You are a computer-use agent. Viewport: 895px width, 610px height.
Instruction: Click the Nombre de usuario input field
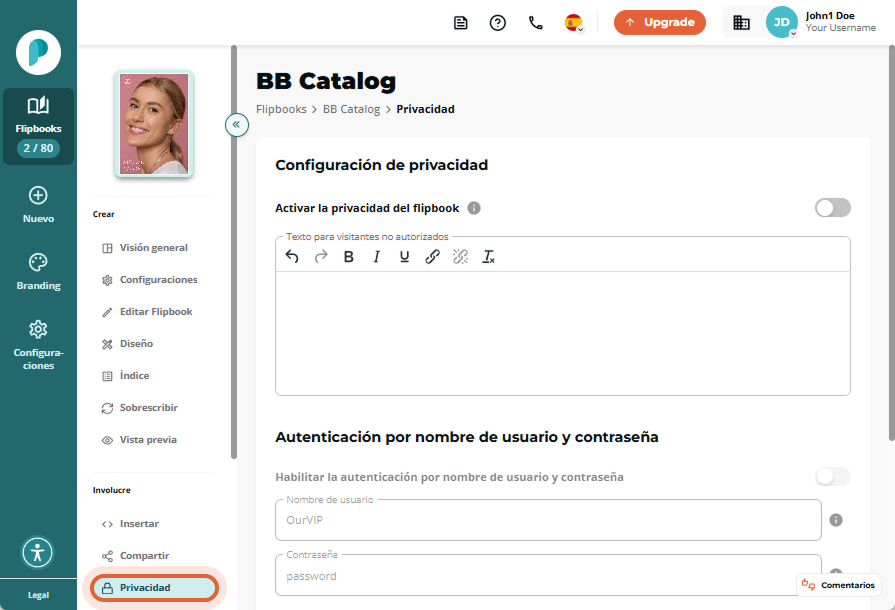(x=548, y=520)
